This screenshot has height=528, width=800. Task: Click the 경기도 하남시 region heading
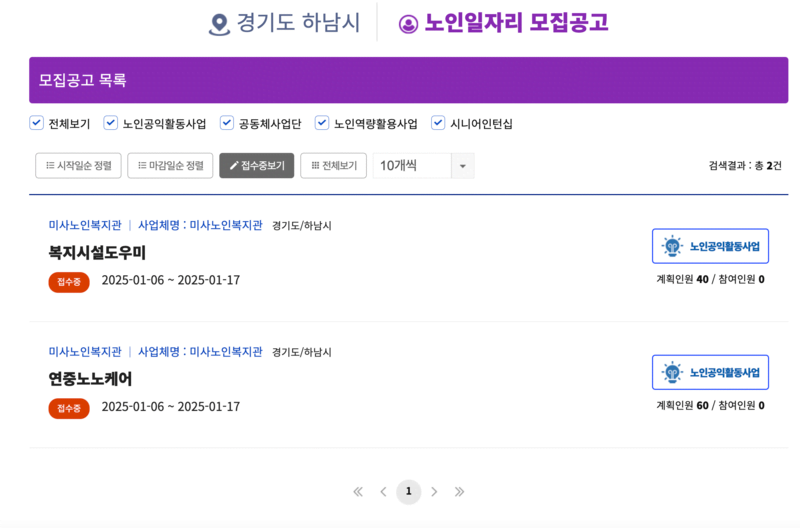298,23
